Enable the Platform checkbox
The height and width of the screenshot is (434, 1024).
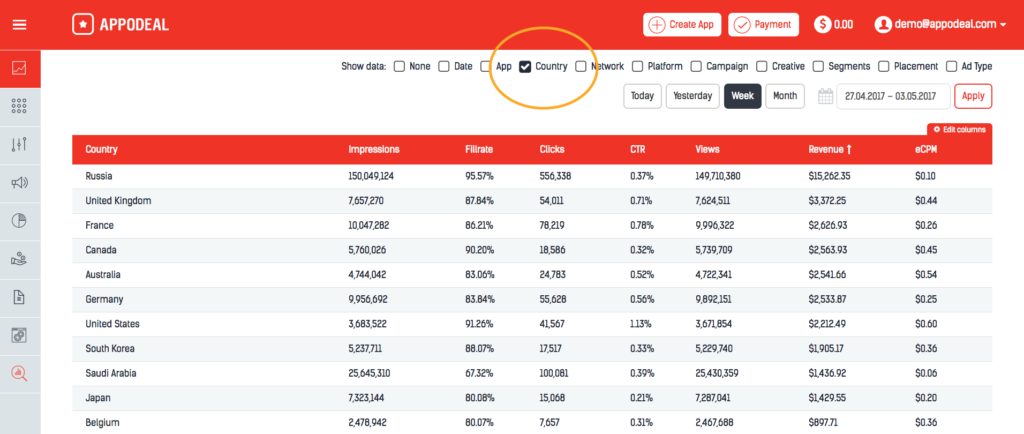(638, 67)
